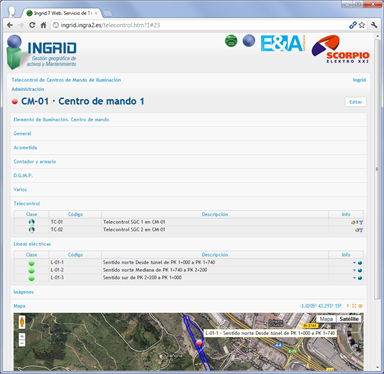
Task: Select the Street View pegman icon
Action: pos(22,322)
